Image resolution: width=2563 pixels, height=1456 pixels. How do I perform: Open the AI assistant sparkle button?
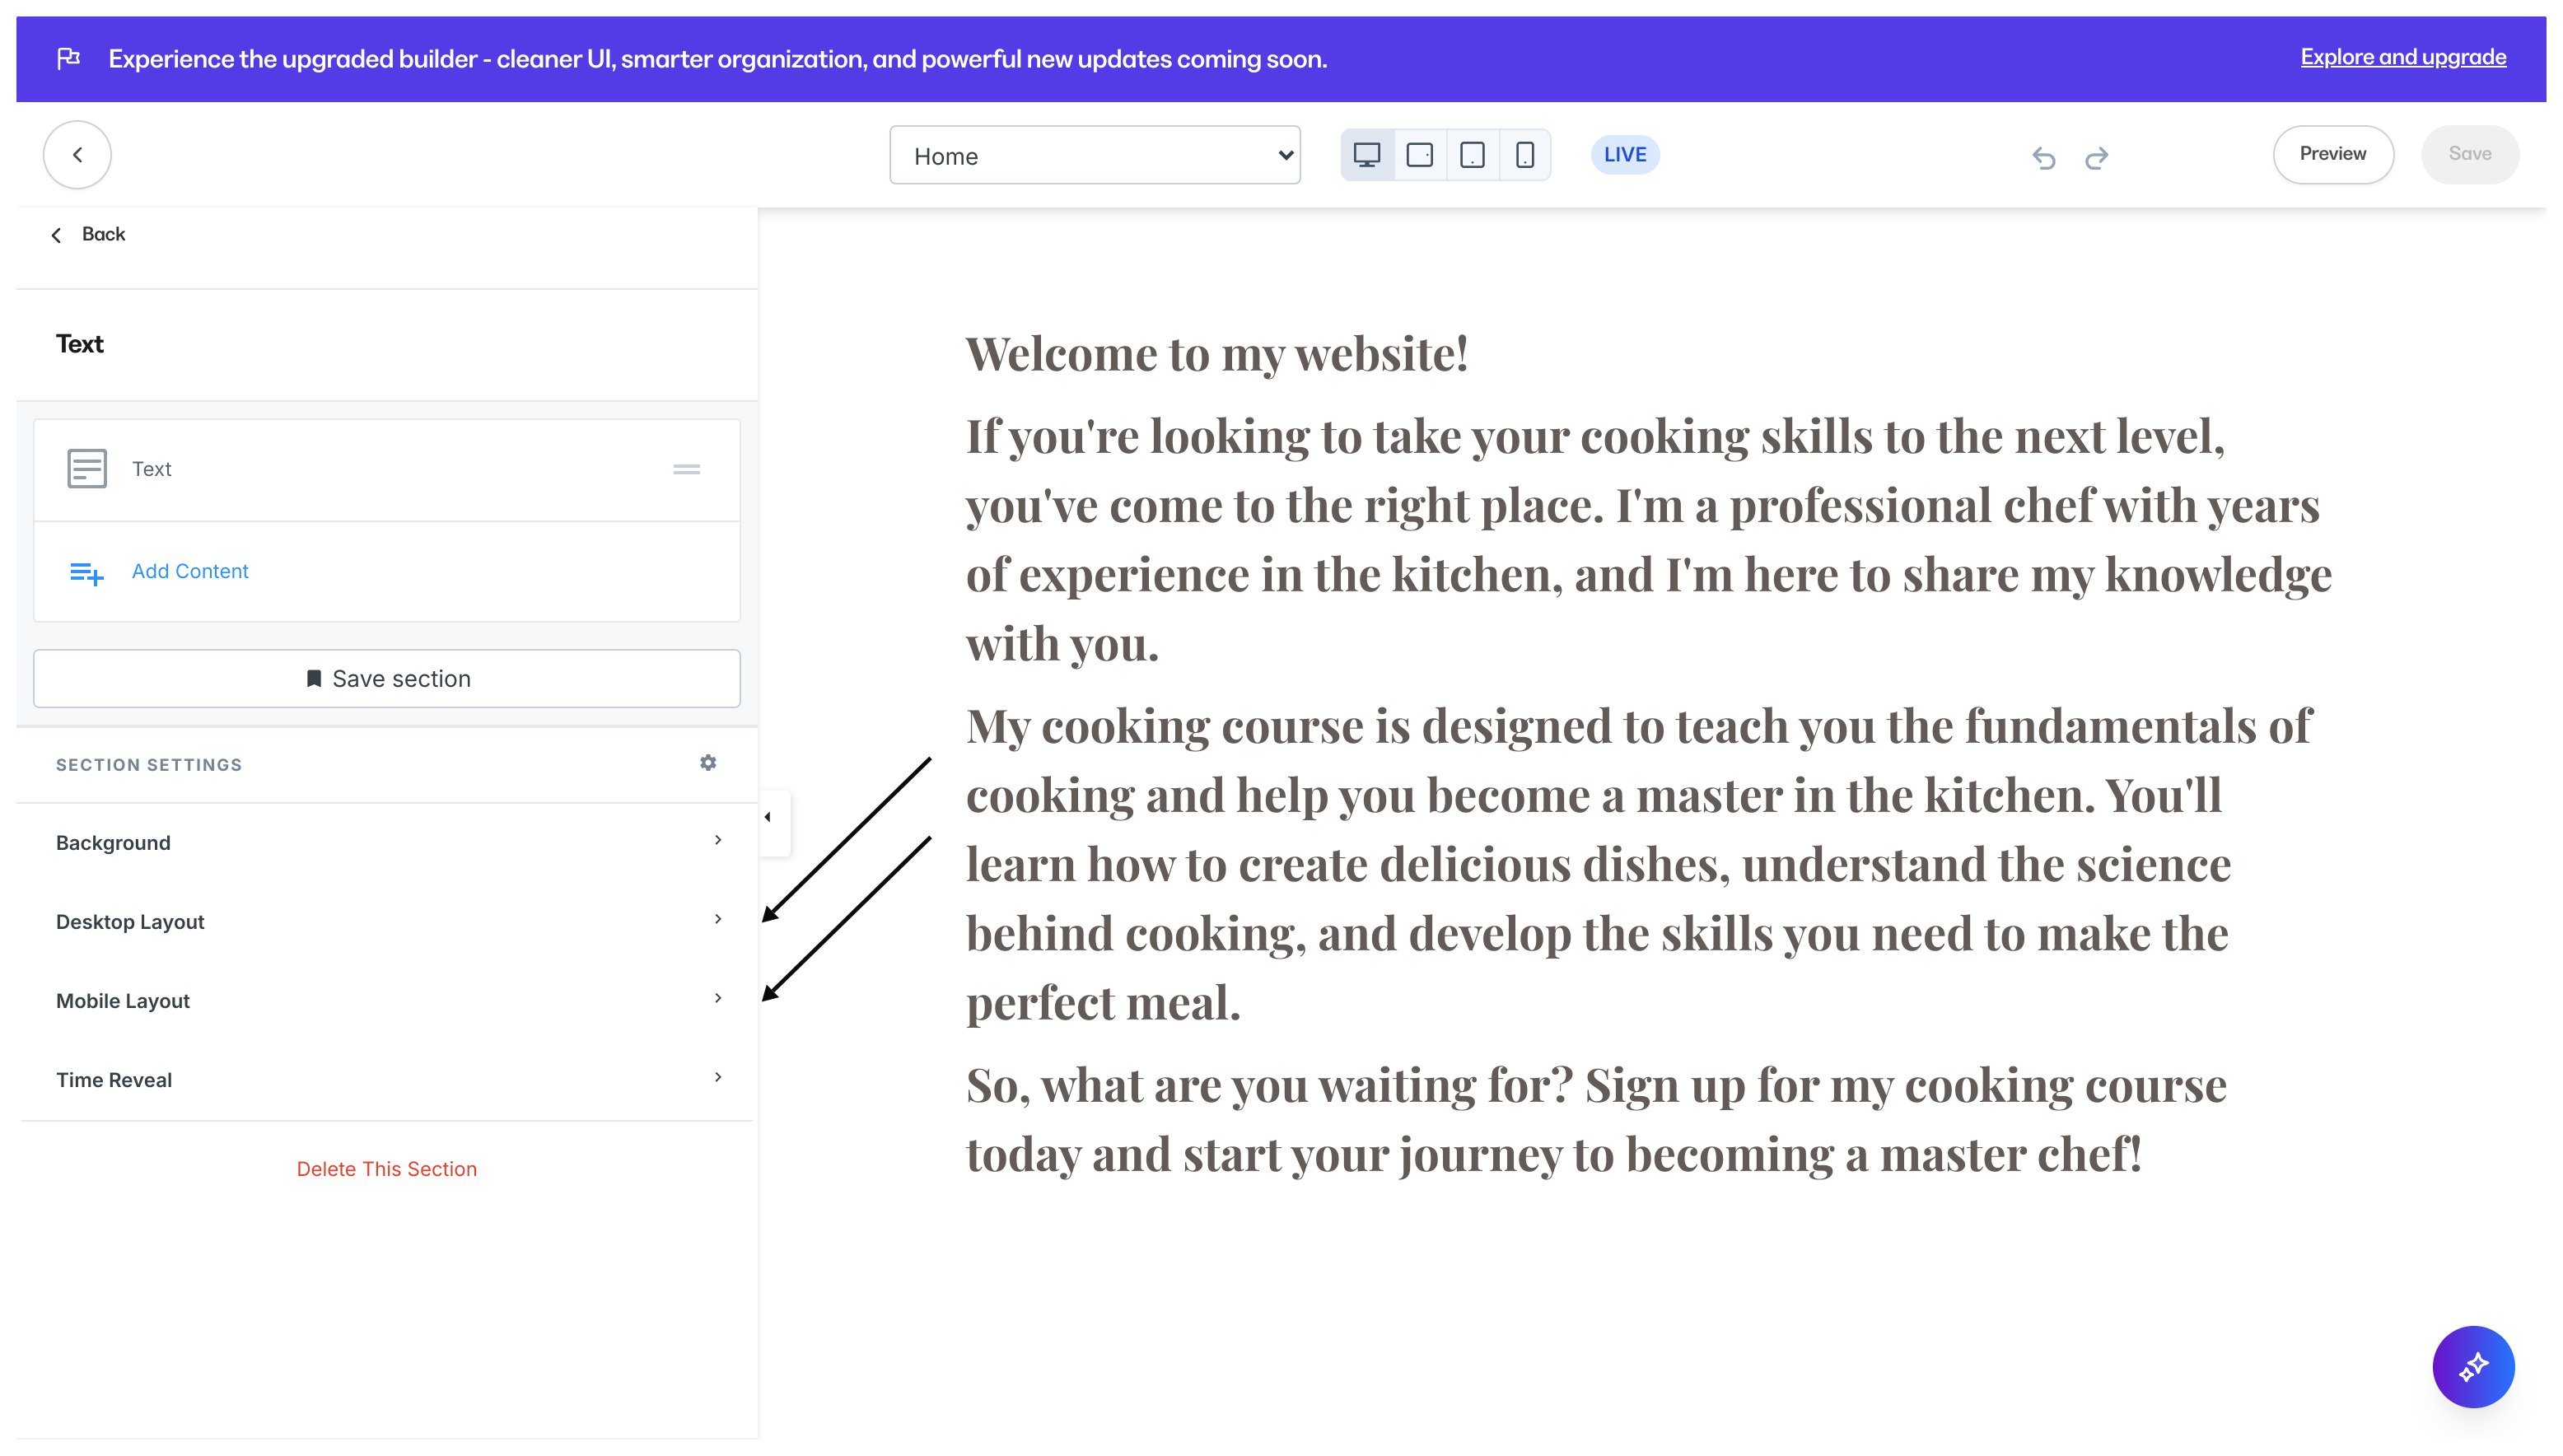tap(2472, 1366)
